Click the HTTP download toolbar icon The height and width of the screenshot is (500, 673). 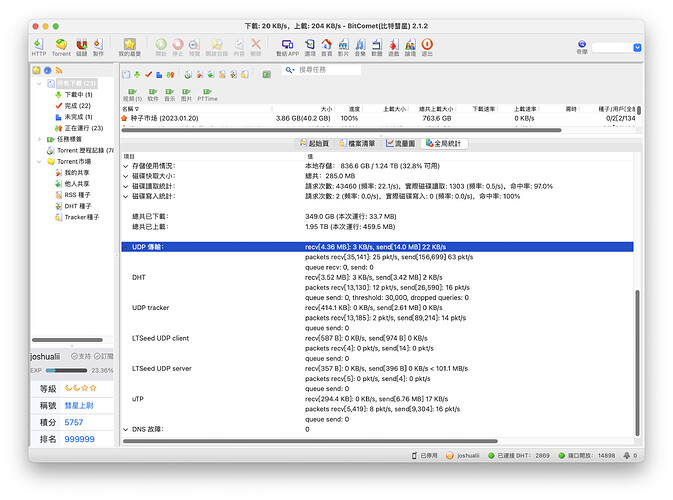point(39,47)
